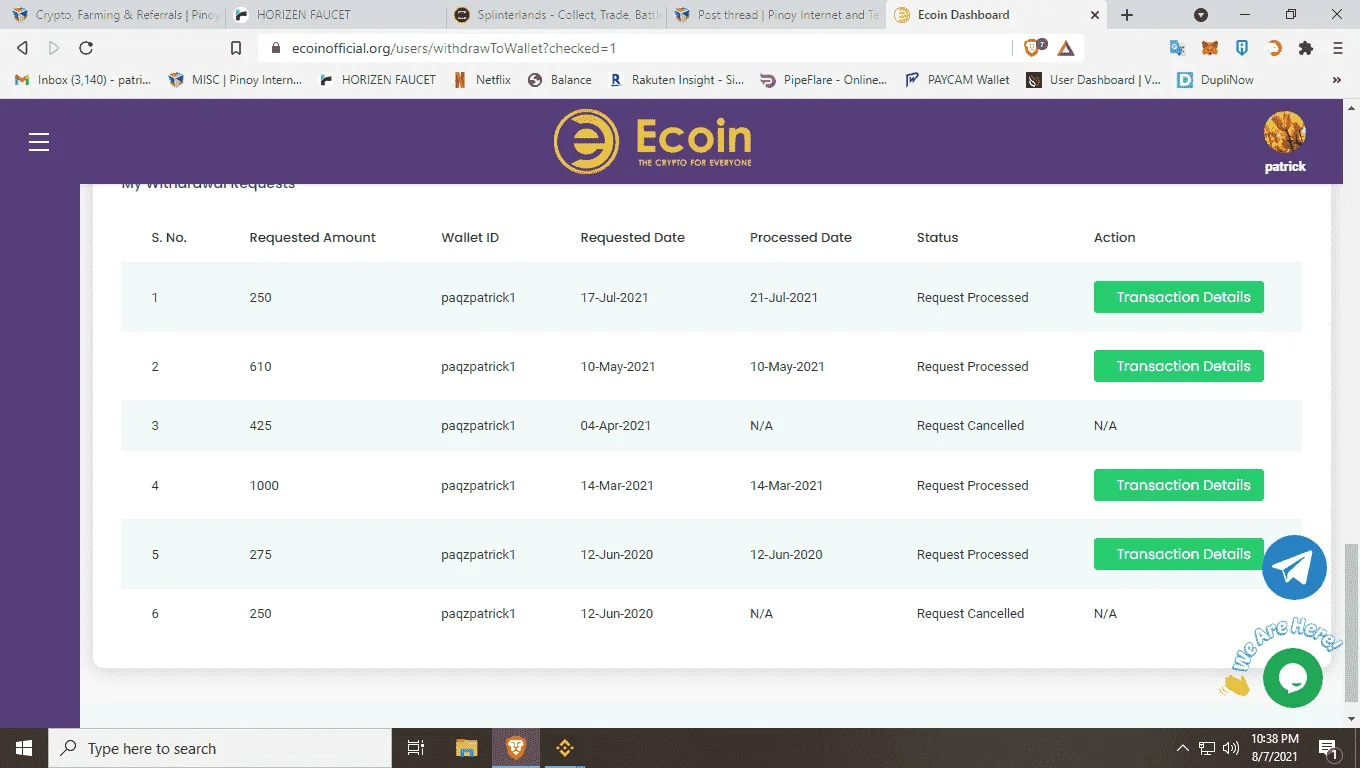View Transaction Details for the 610 request

1179,366
